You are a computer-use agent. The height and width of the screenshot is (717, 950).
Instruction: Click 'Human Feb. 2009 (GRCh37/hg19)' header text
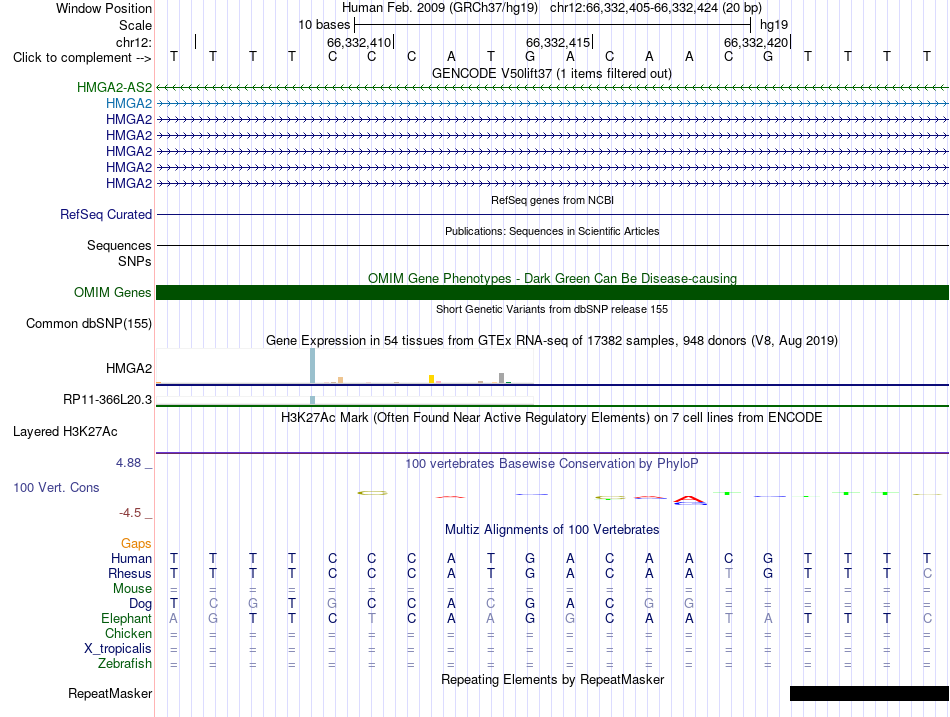point(440,8)
